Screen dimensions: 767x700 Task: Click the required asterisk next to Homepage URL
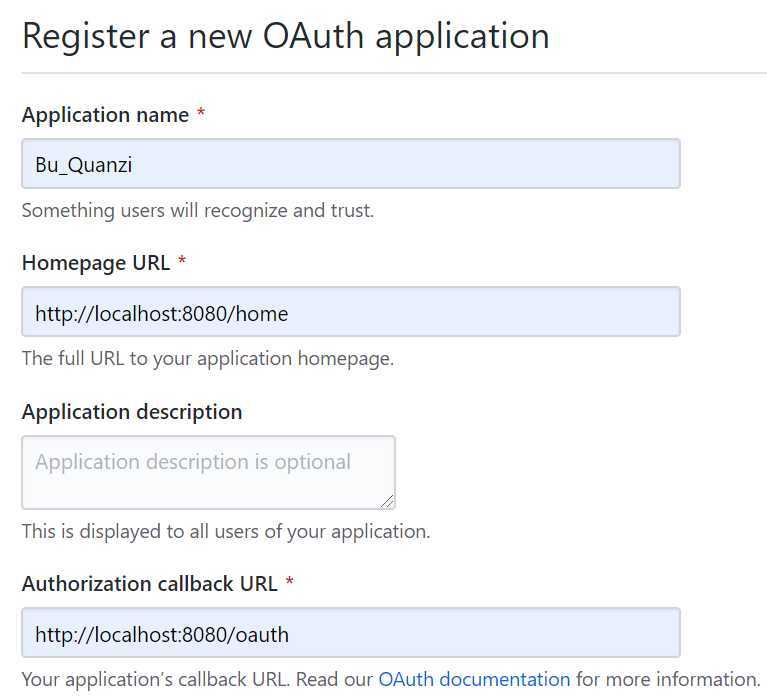click(x=182, y=263)
